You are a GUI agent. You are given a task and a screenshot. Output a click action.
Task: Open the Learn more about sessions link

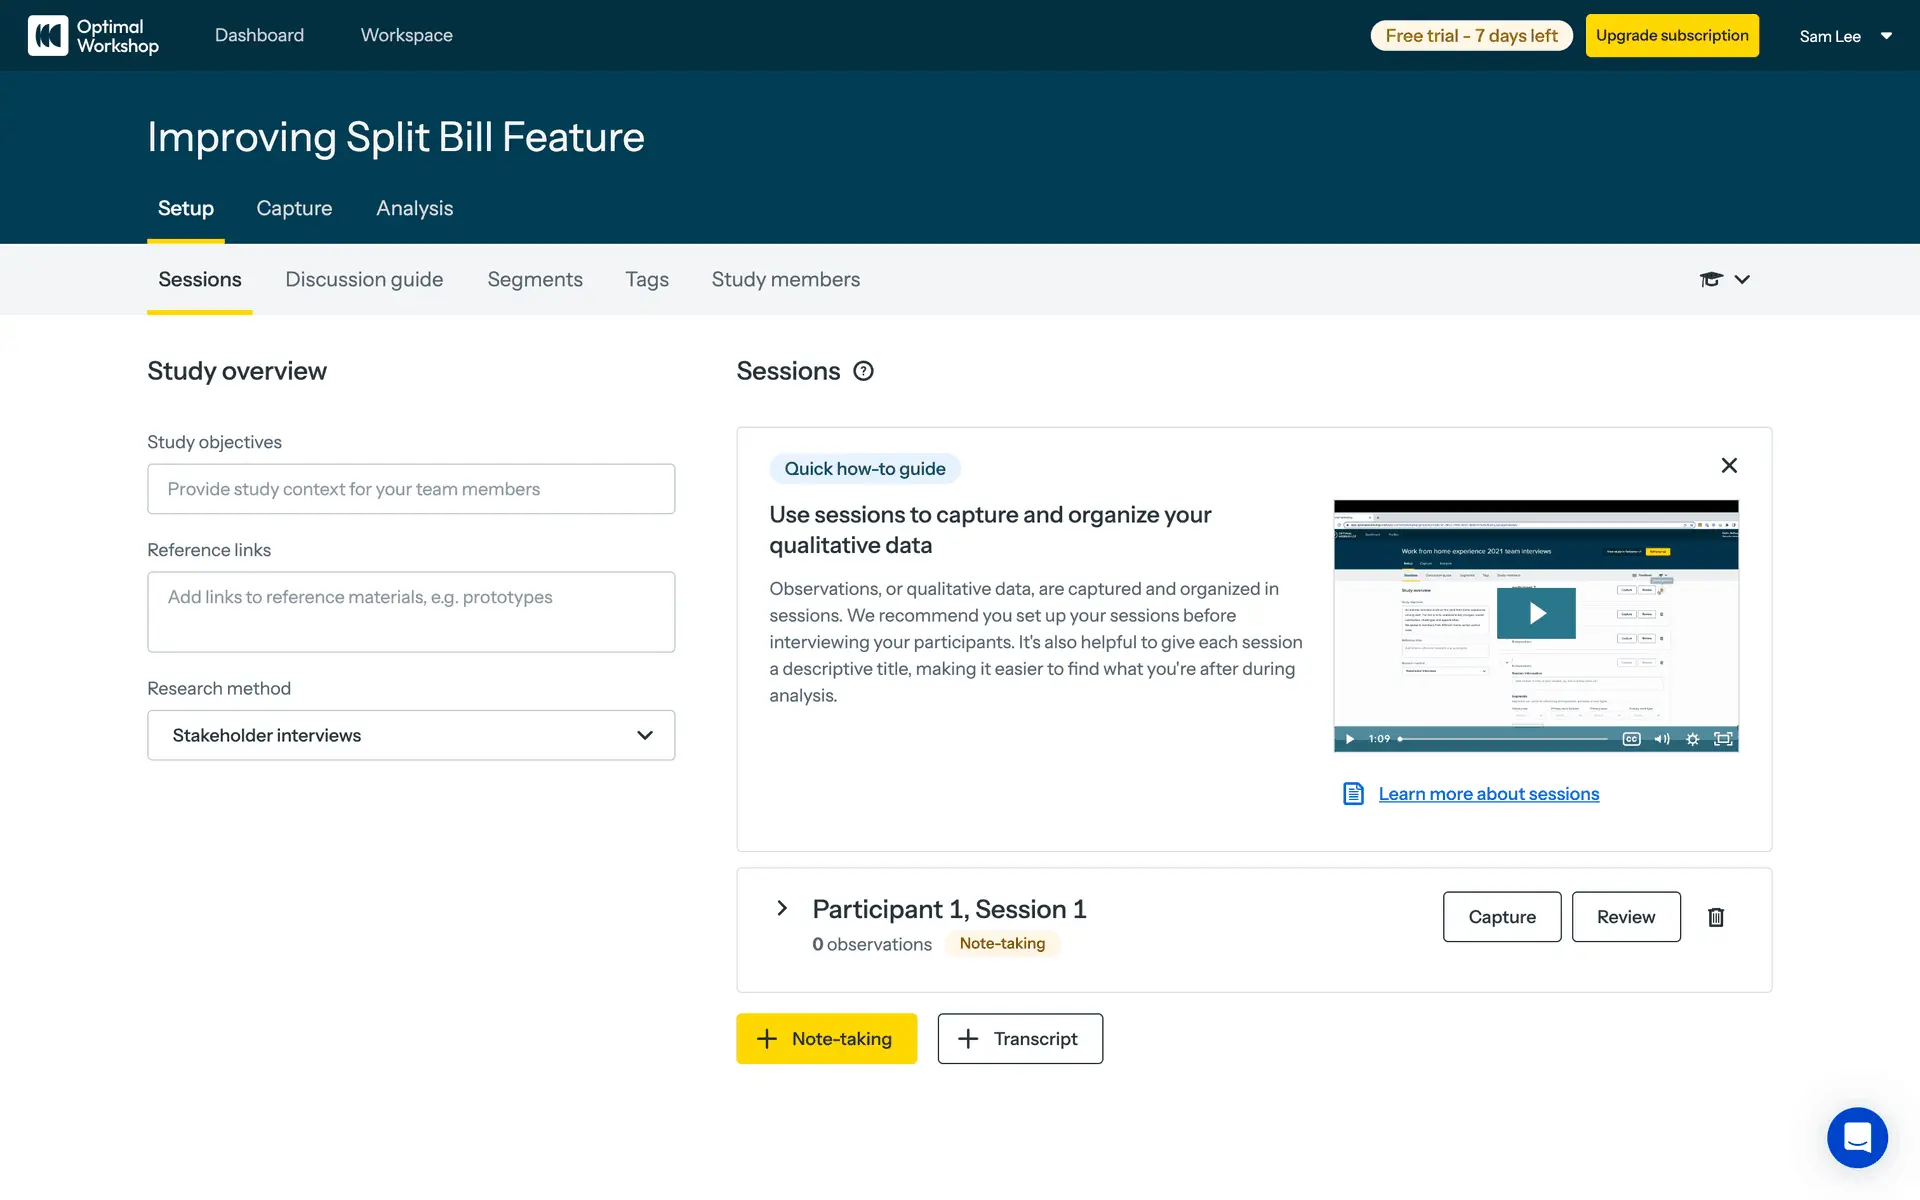(x=1488, y=794)
